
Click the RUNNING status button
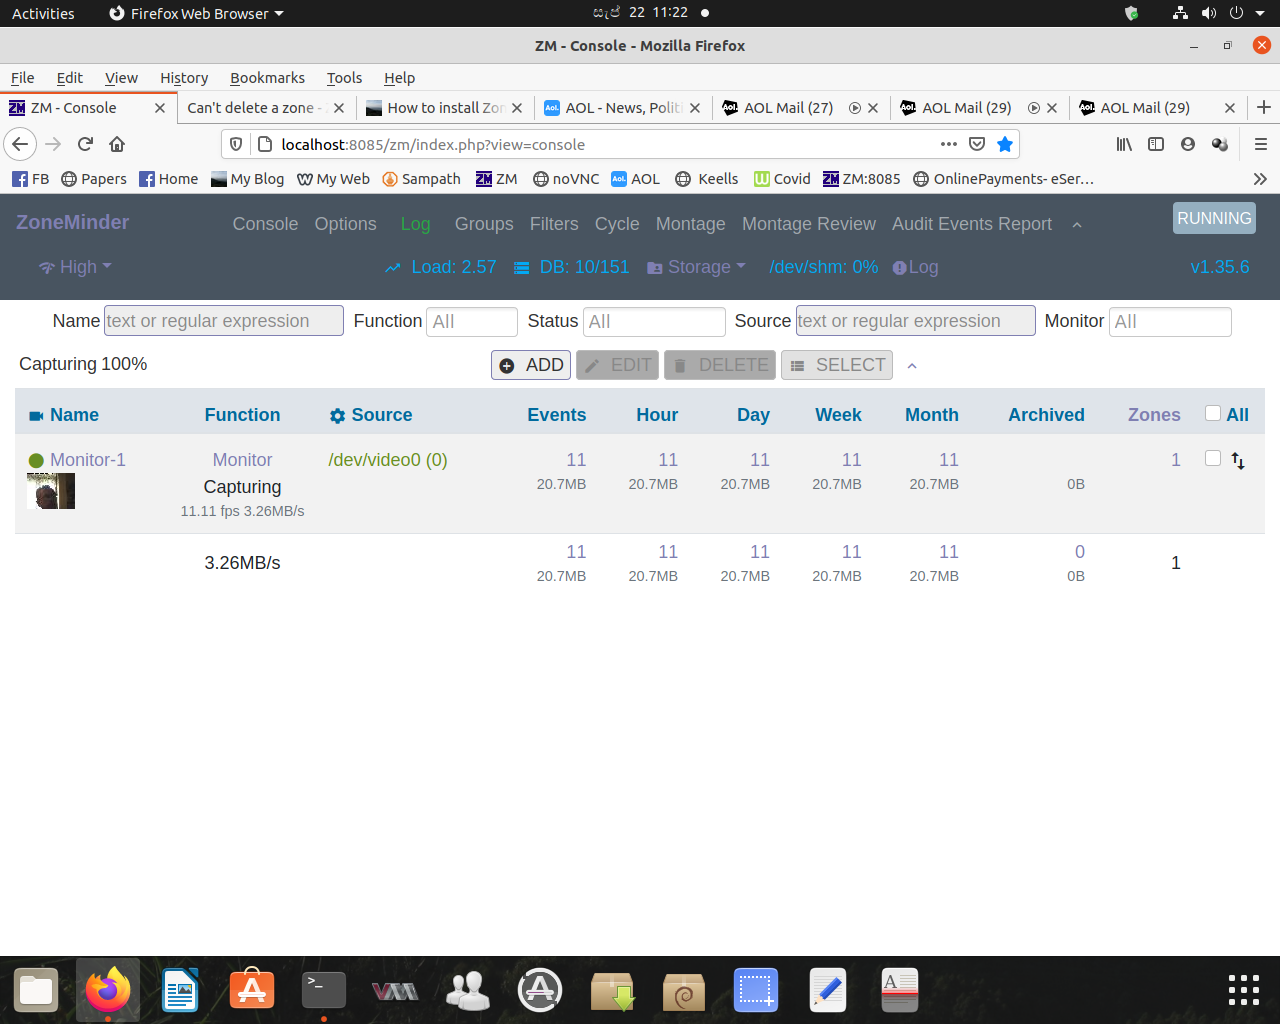pyautogui.click(x=1214, y=218)
